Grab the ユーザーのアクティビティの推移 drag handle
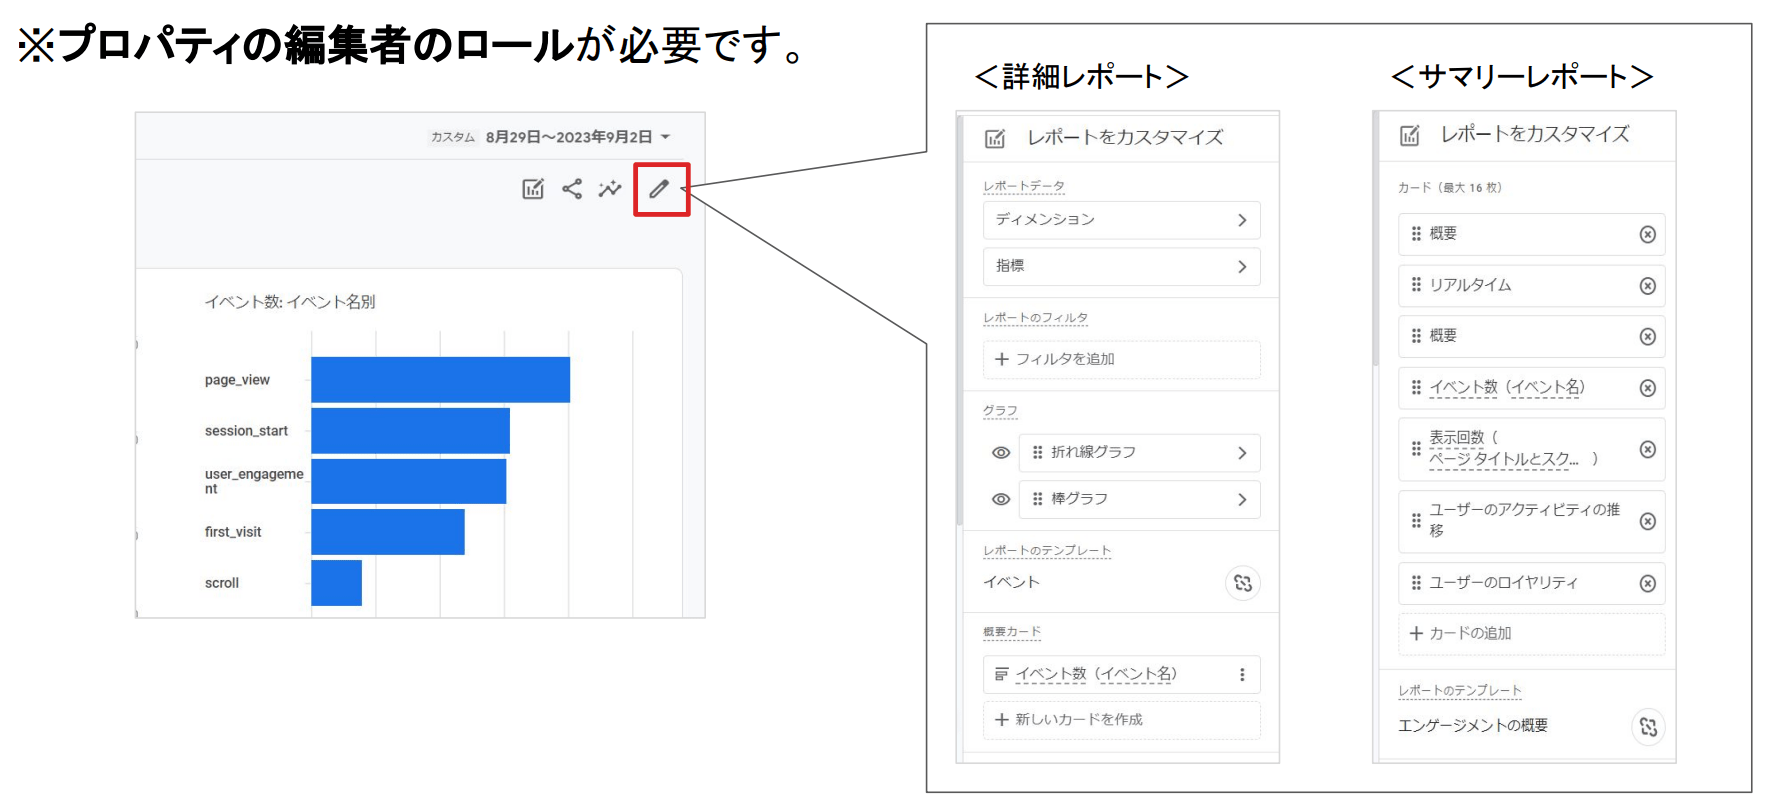This screenshot has height=806, width=1778. pos(1416,520)
